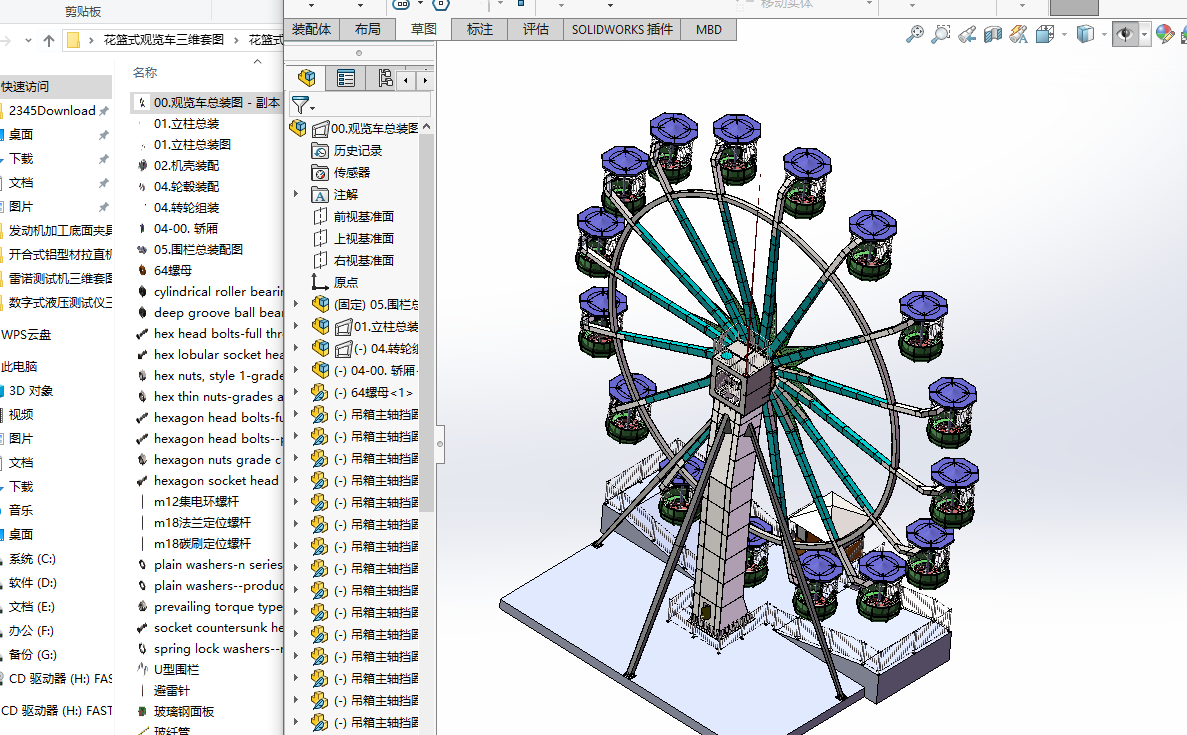Open the SOLIDWORKS 插件 tab
This screenshot has height=735, width=1187.
622,29
